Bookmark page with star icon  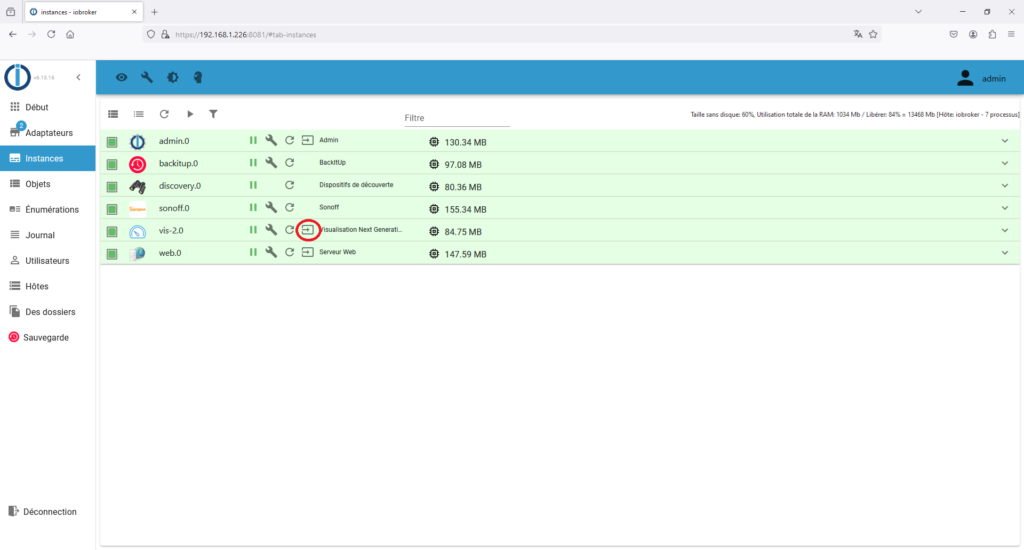point(873,35)
